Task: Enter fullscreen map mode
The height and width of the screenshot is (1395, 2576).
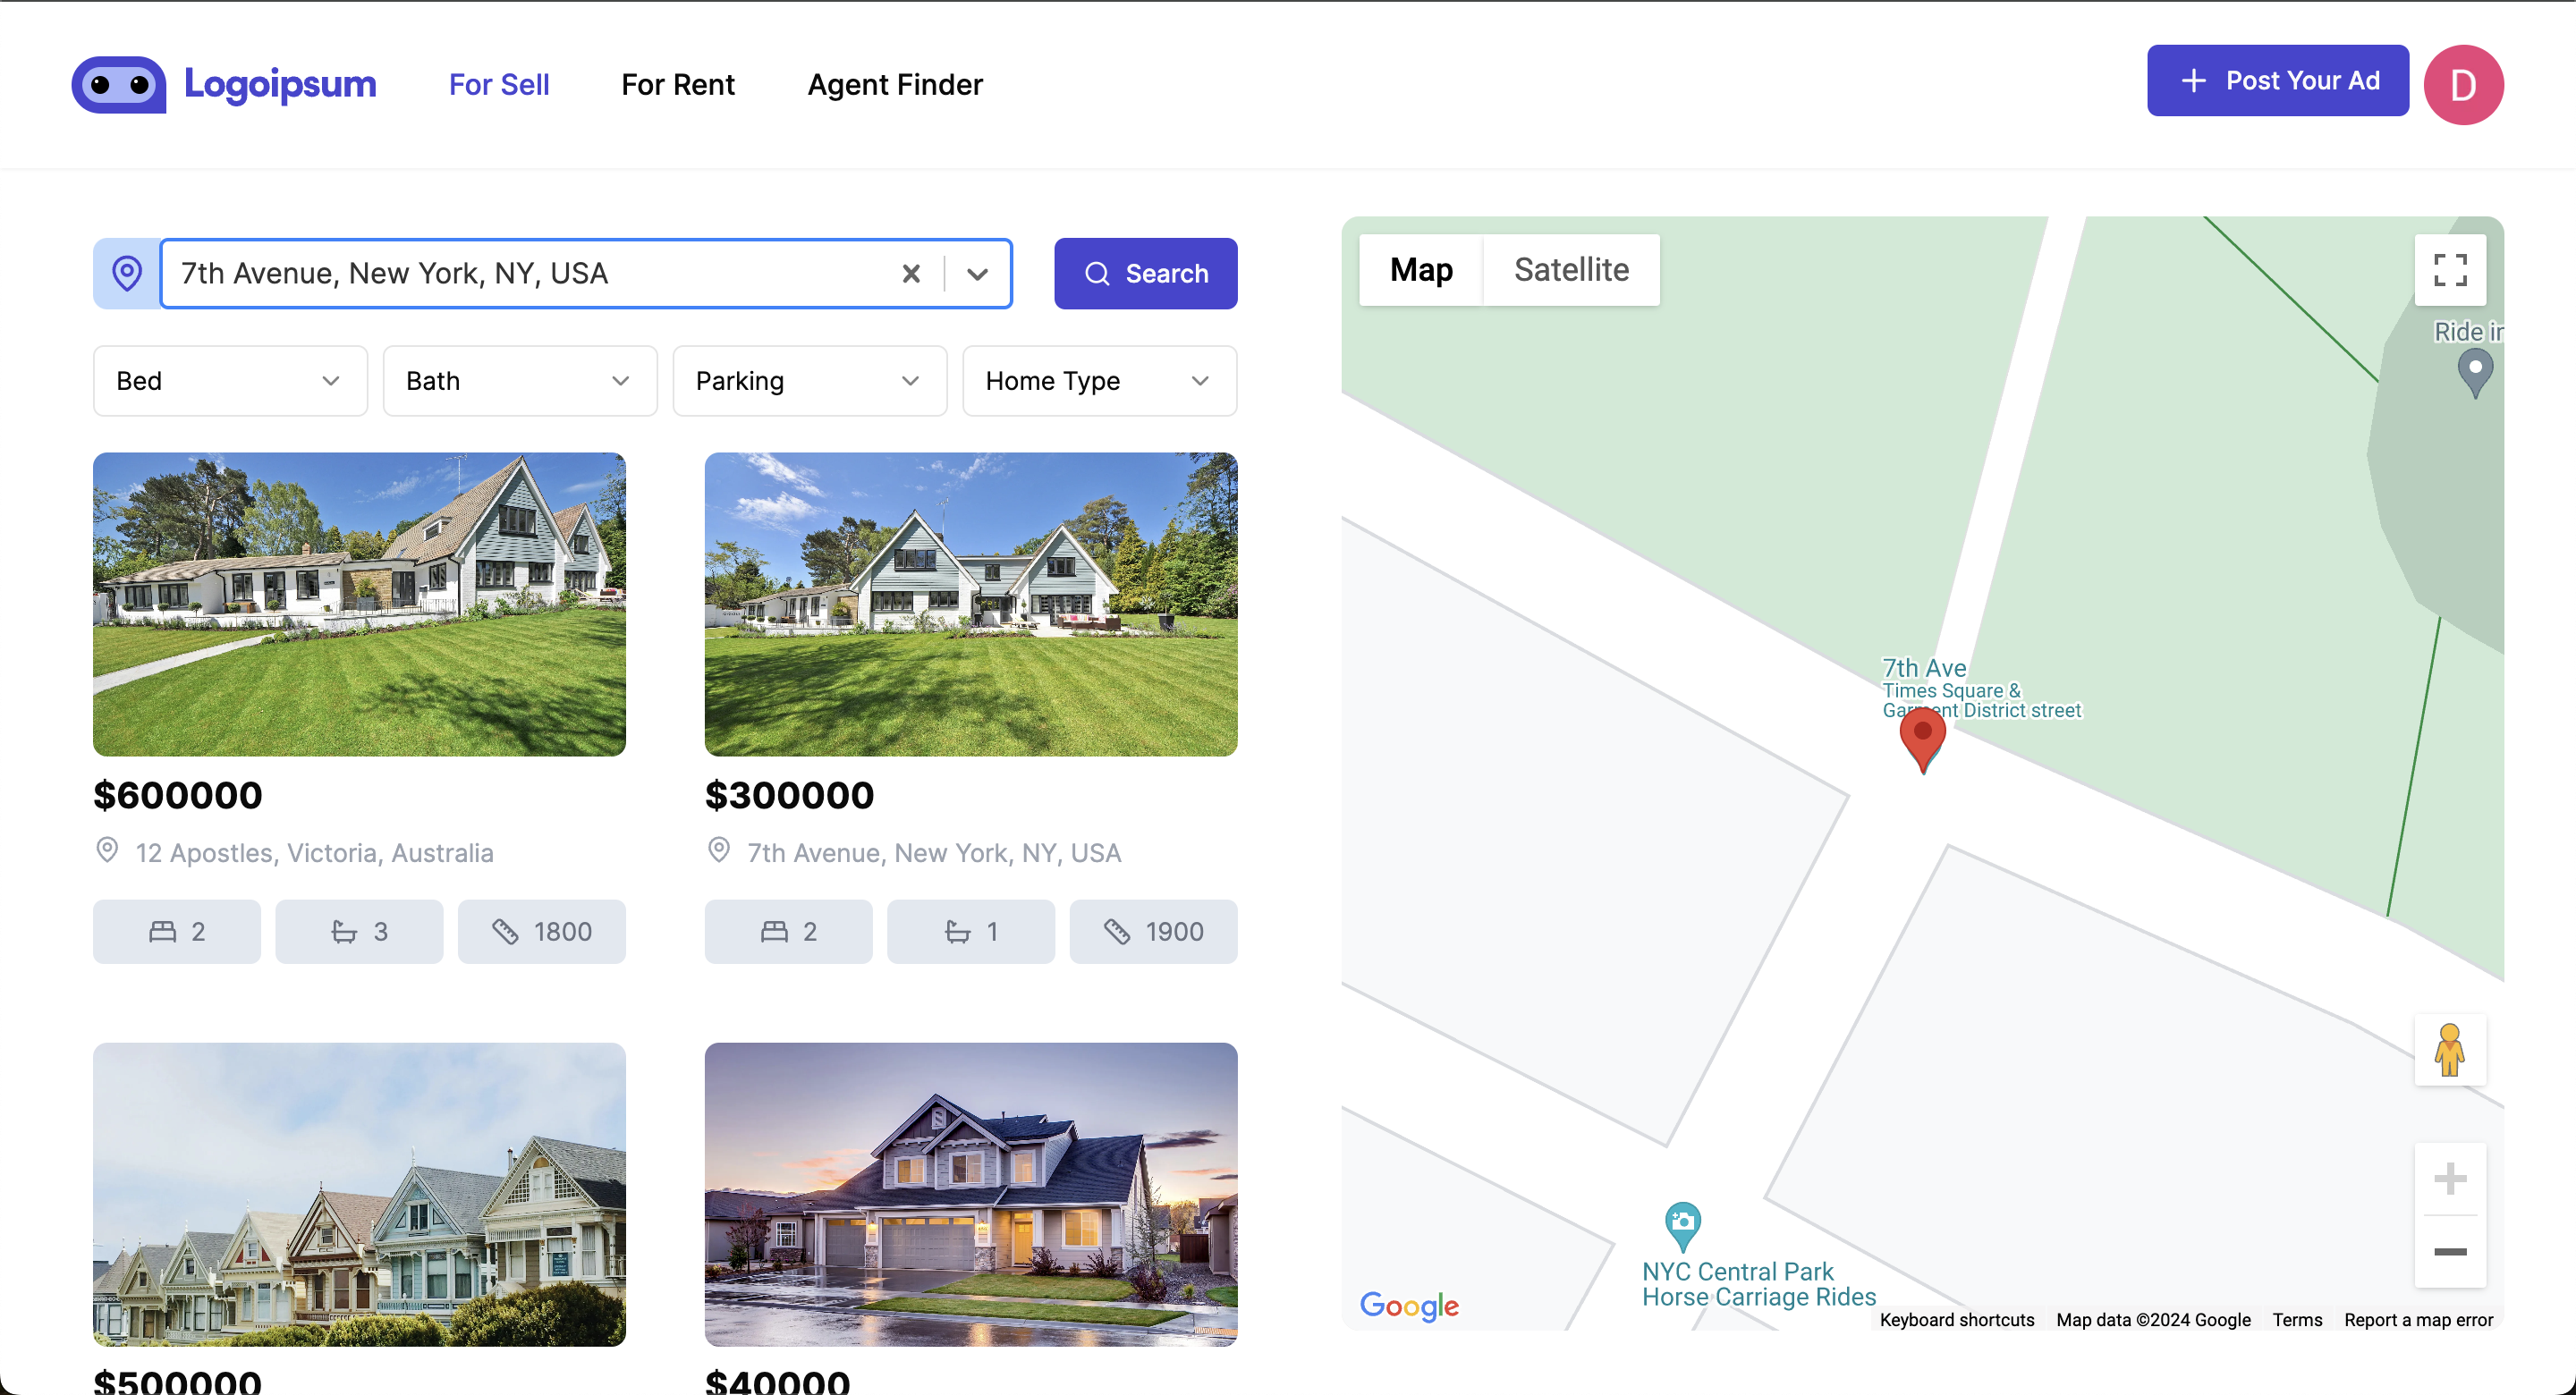Action: (2451, 269)
